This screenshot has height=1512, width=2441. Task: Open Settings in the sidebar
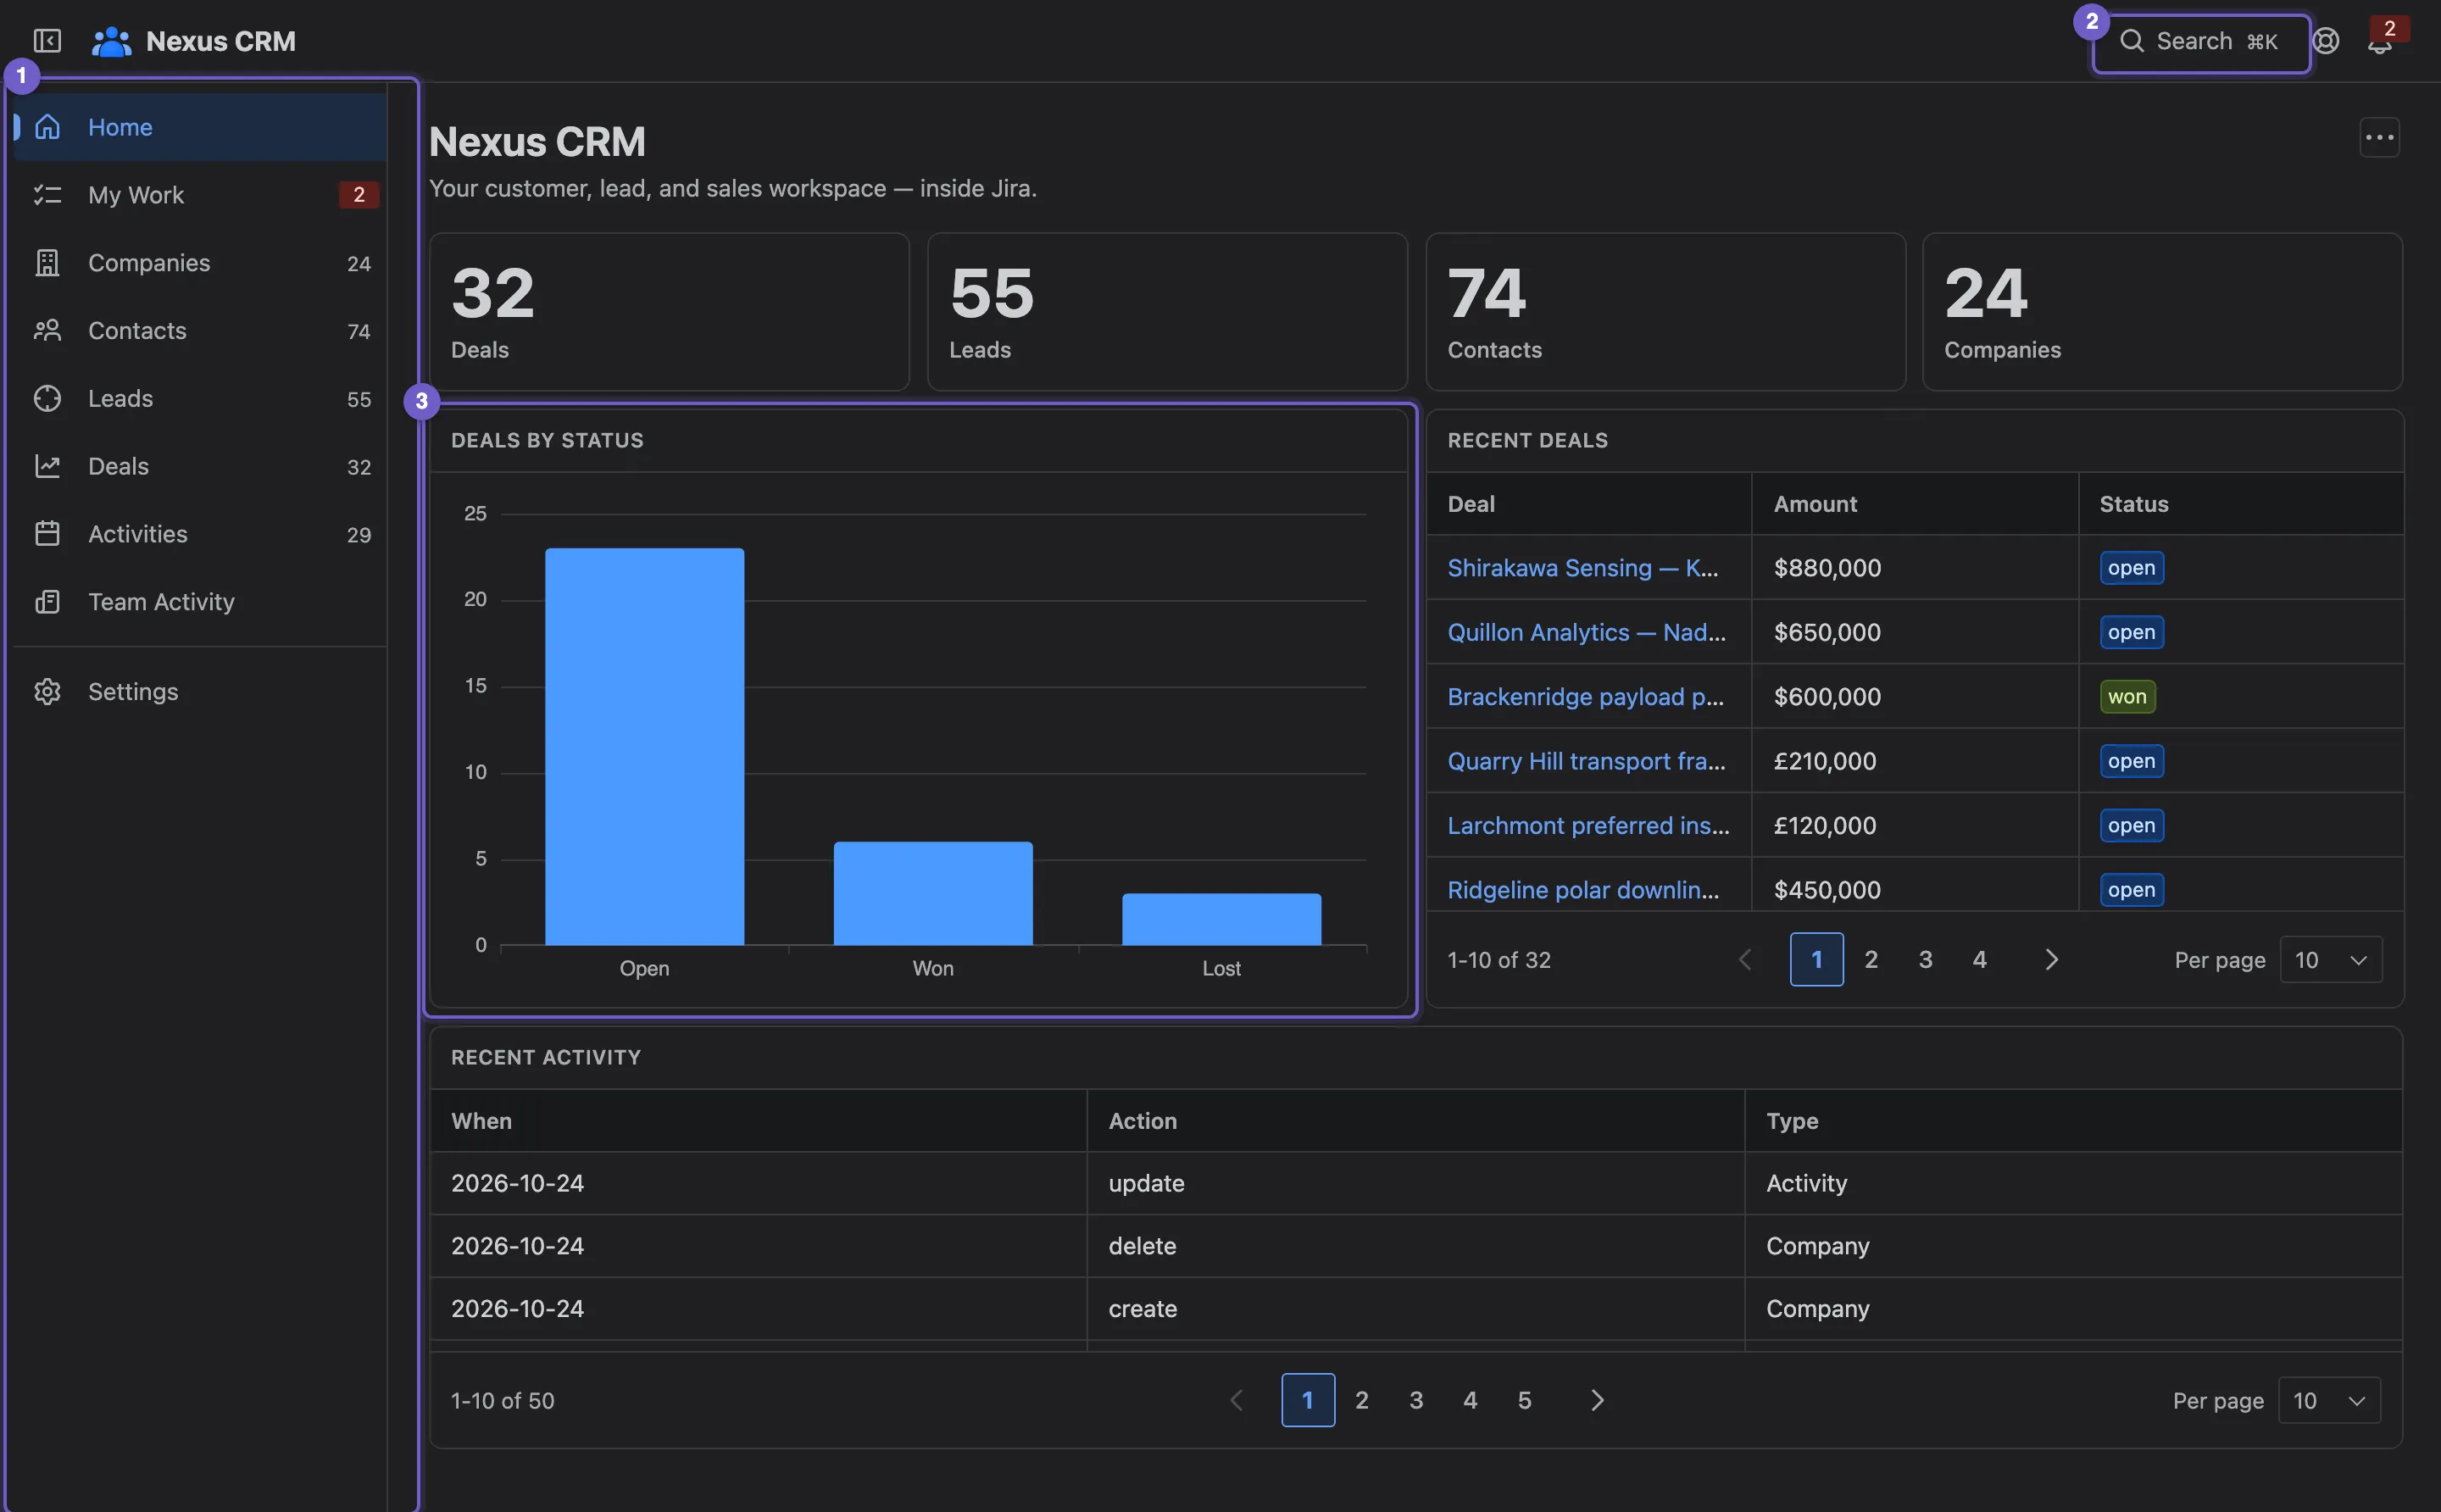click(x=200, y=692)
